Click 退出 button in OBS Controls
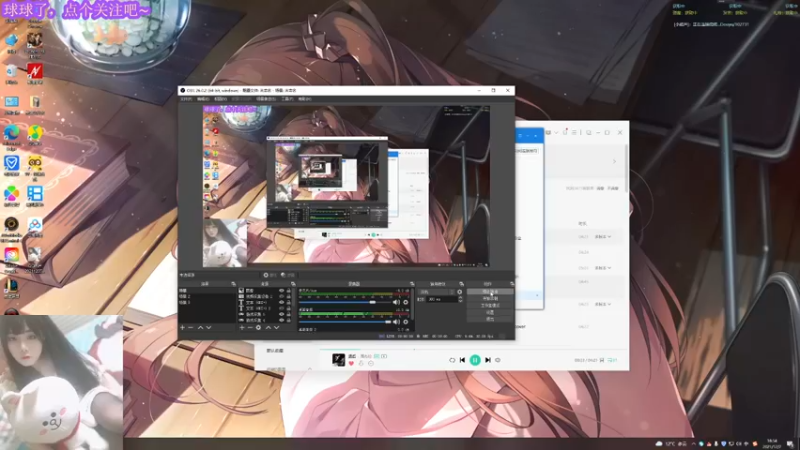This screenshot has height=450, width=800. pos(490,319)
